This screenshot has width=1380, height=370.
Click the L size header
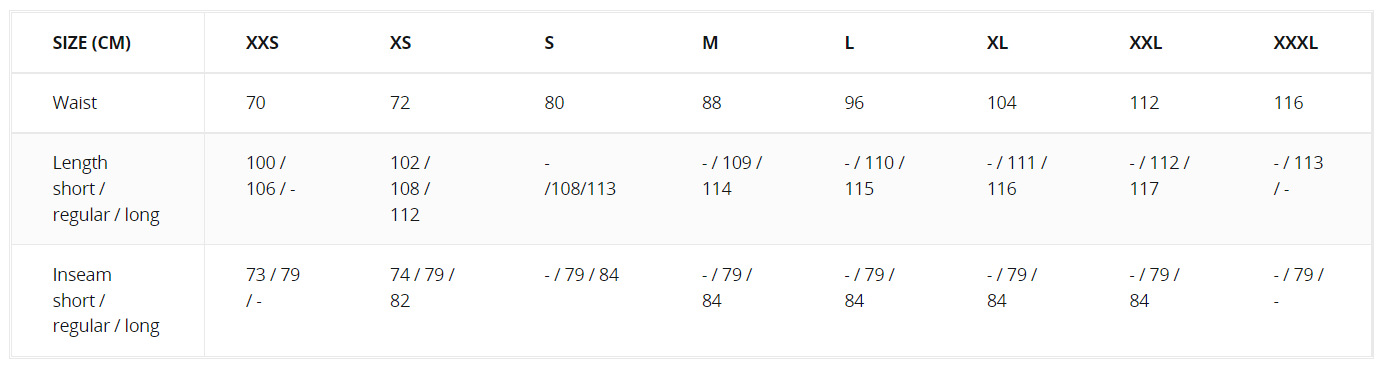[x=849, y=43]
